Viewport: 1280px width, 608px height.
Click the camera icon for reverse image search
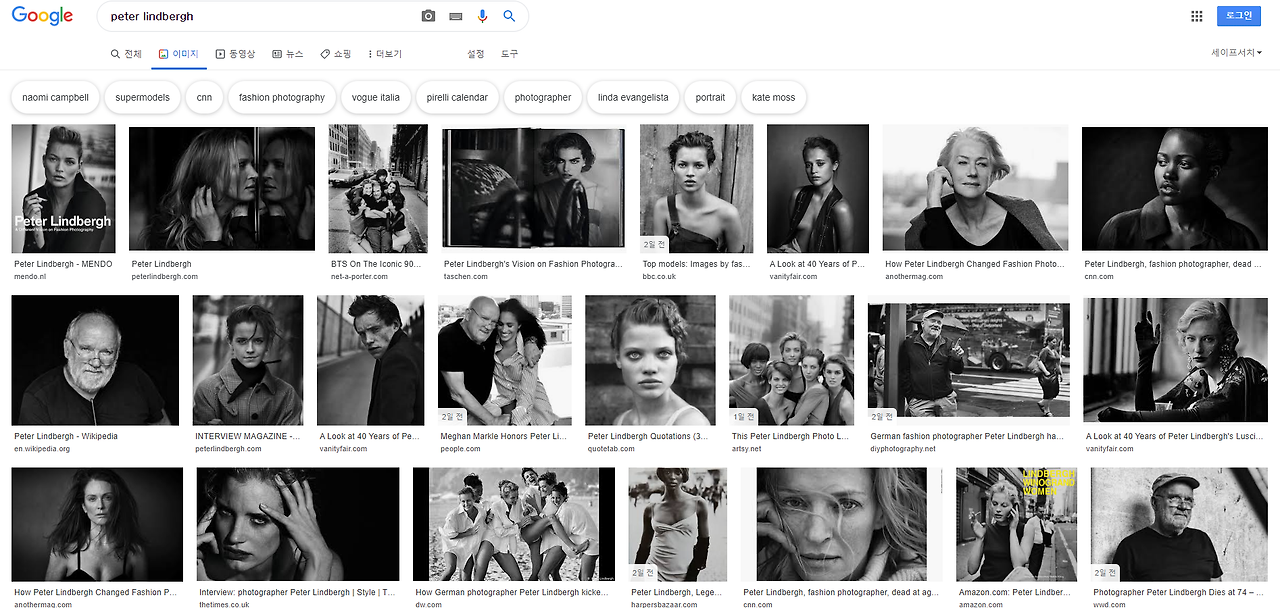click(x=428, y=15)
